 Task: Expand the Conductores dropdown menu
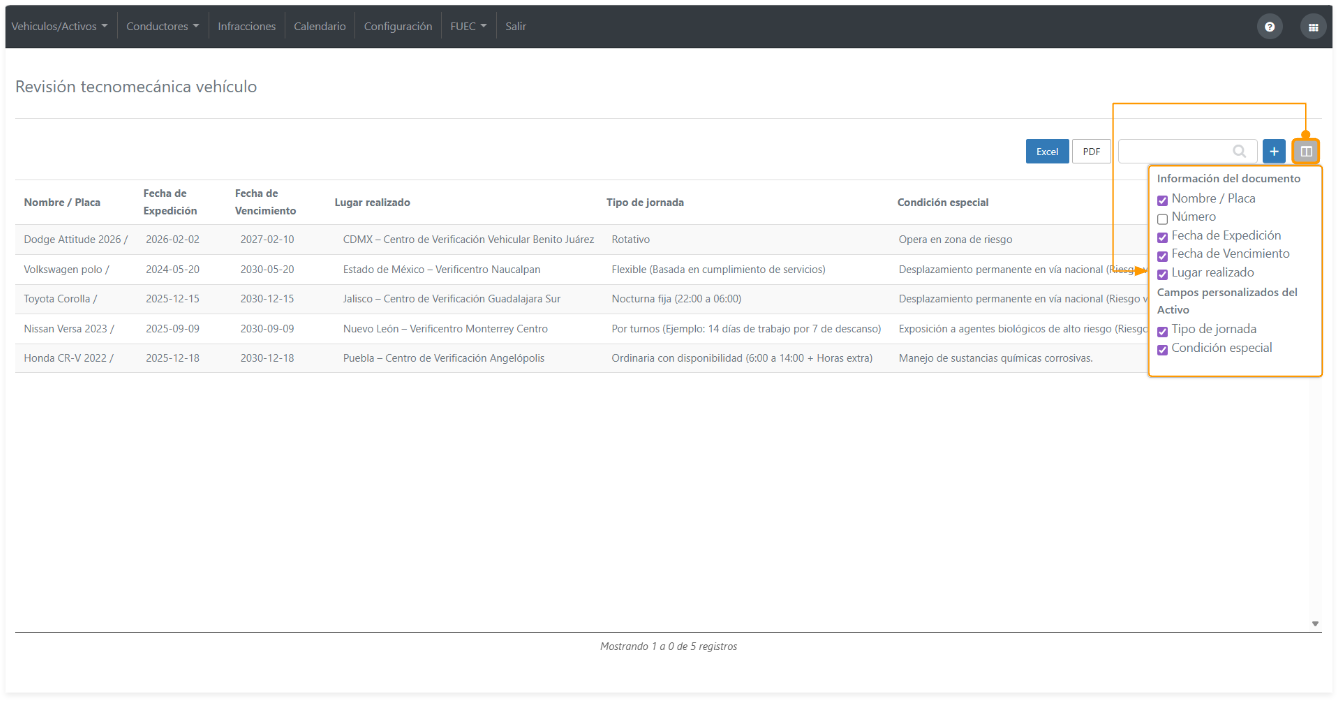(x=162, y=26)
